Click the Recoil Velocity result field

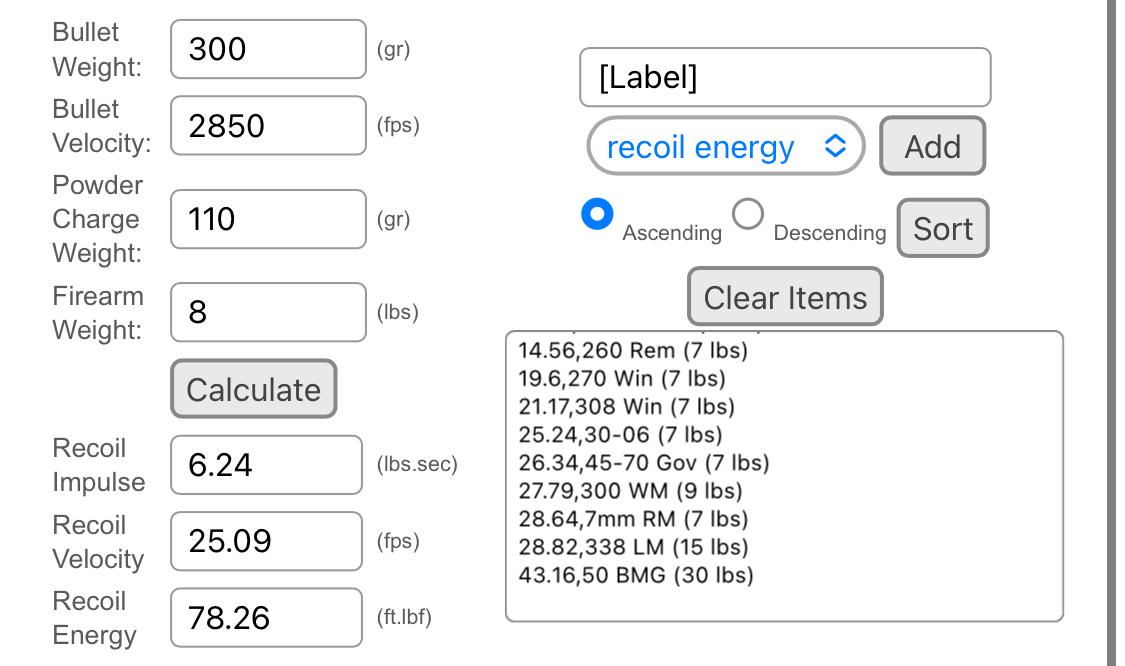[266, 541]
